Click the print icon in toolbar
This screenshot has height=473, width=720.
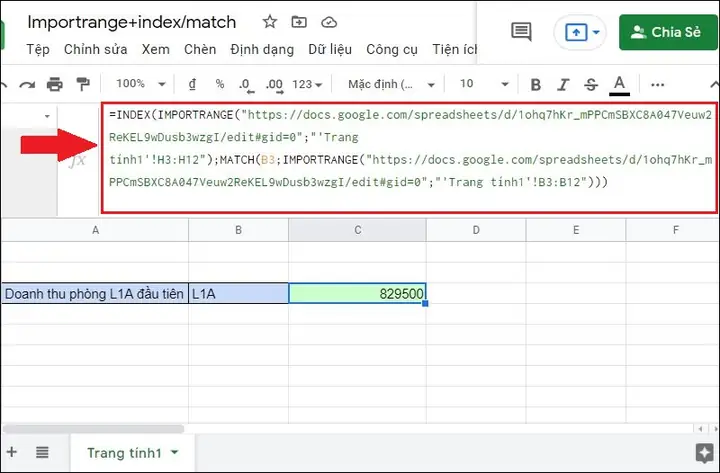55,84
